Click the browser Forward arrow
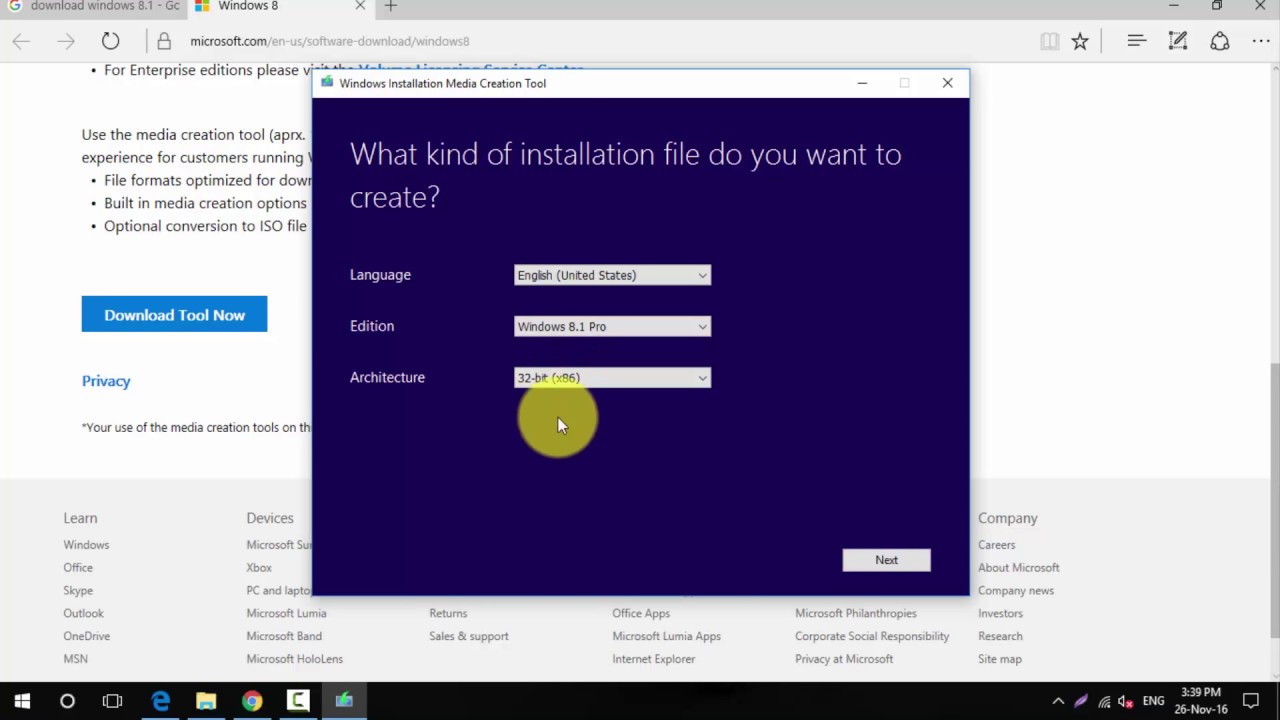The height and width of the screenshot is (720, 1280). tap(66, 41)
